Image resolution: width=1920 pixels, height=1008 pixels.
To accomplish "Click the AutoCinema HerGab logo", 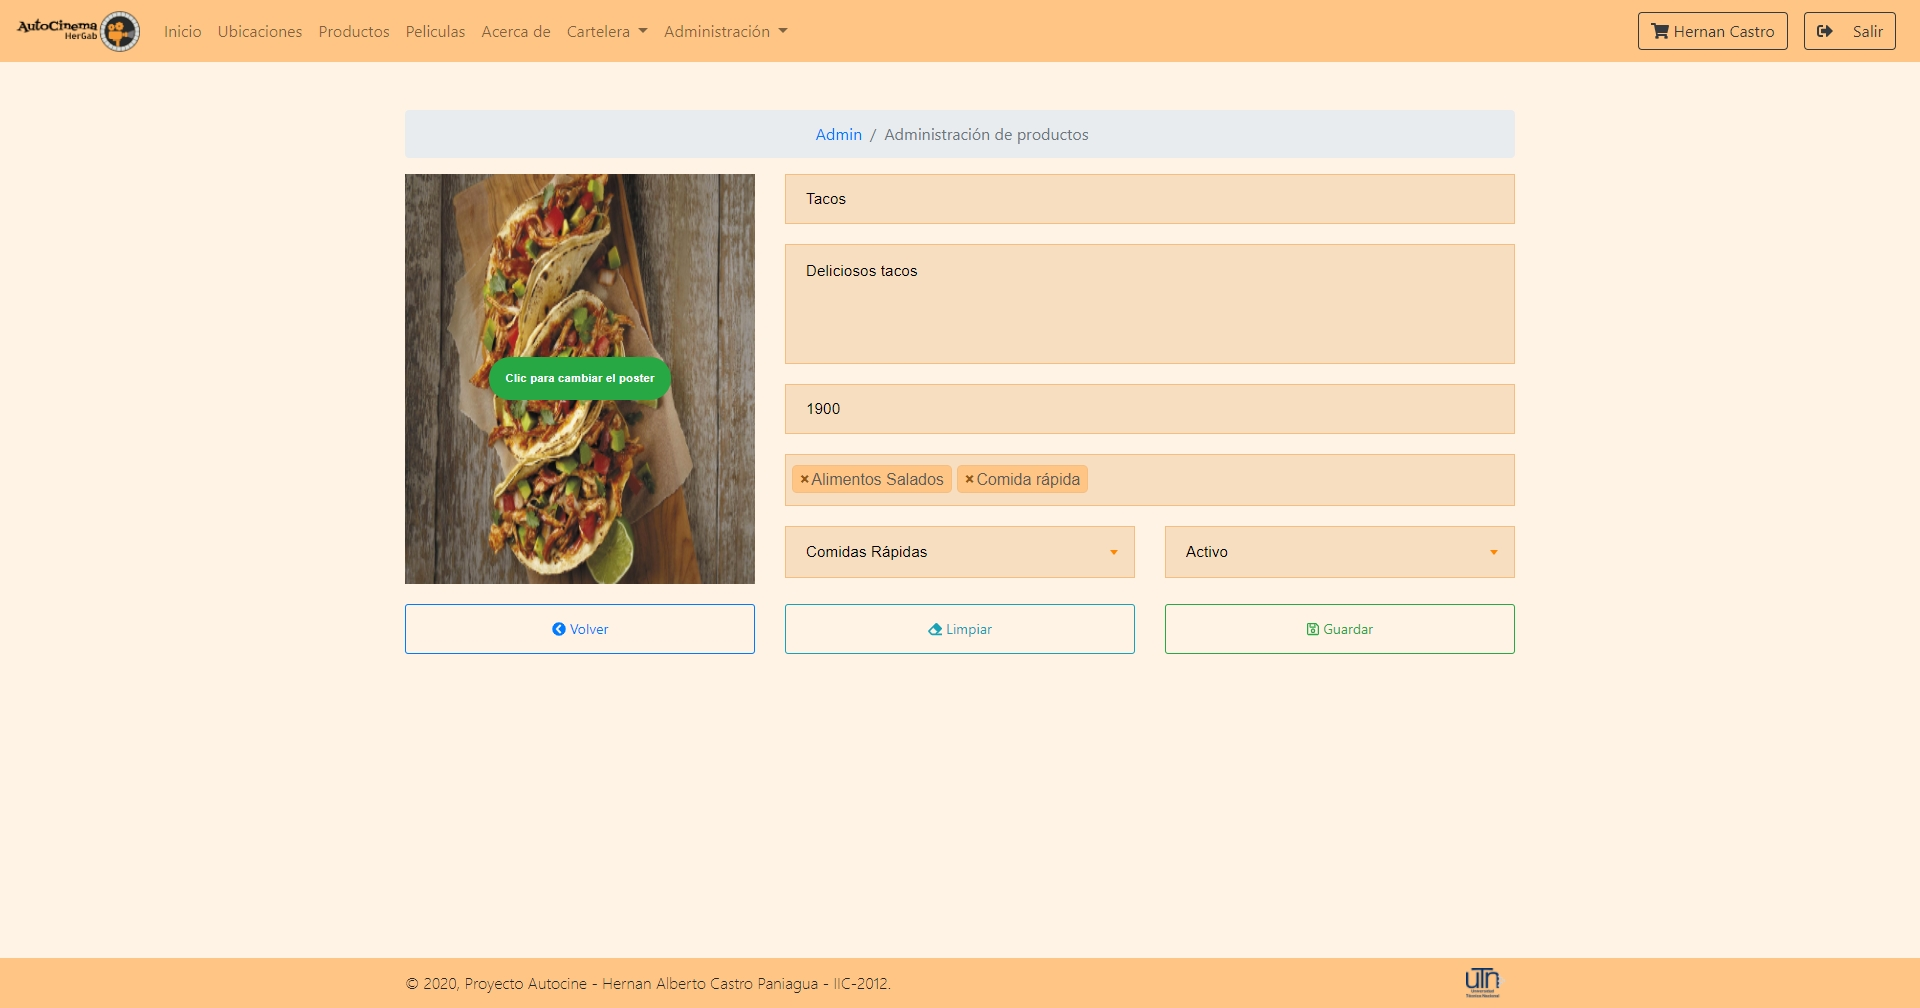I will (x=78, y=31).
